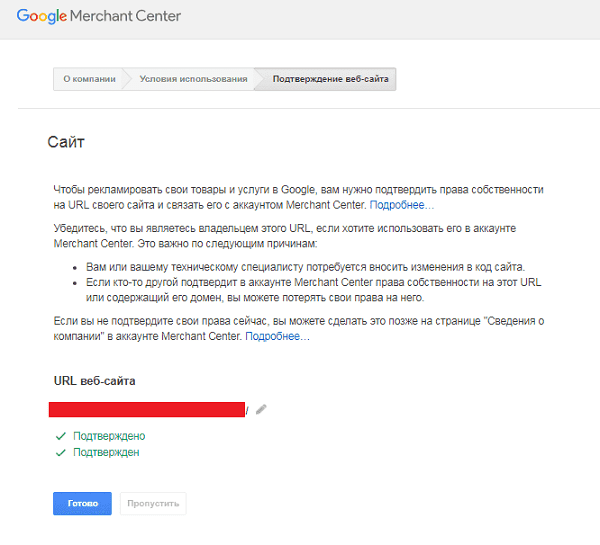This screenshot has width=600, height=545.
Task: Click the paragraph starting 'Чтобы рекламировать свои товары'
Action: coord(298,197)
